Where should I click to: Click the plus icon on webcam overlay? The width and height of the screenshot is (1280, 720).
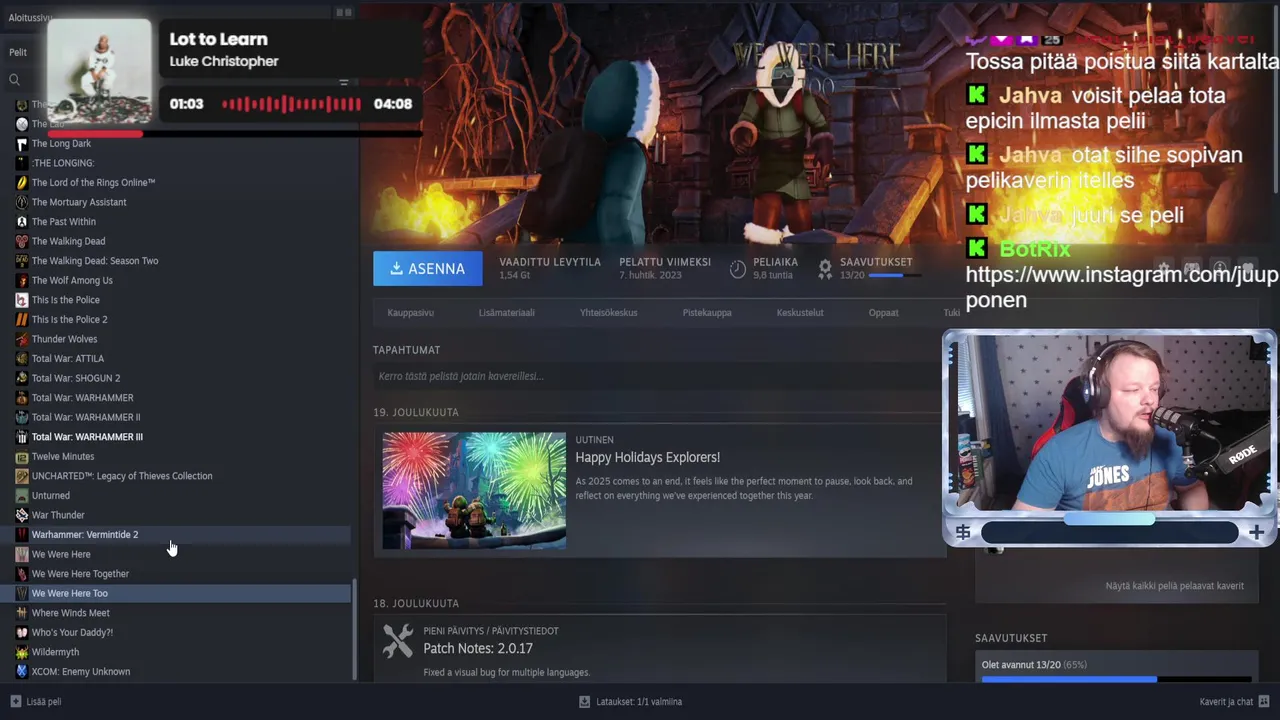pos(1257,533)
